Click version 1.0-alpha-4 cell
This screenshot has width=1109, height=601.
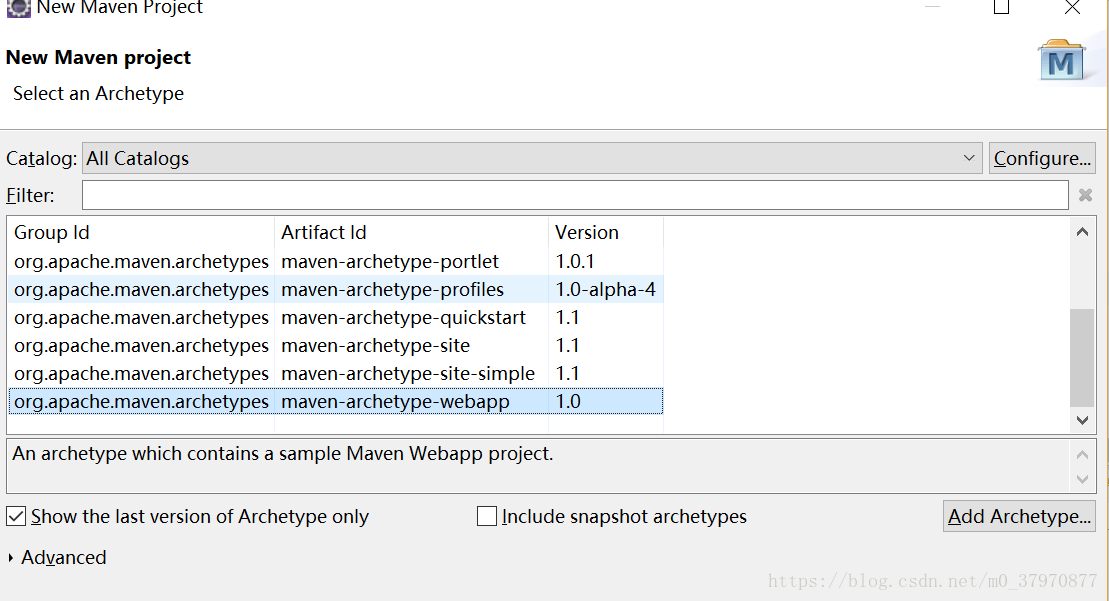[x=605, y=290]
